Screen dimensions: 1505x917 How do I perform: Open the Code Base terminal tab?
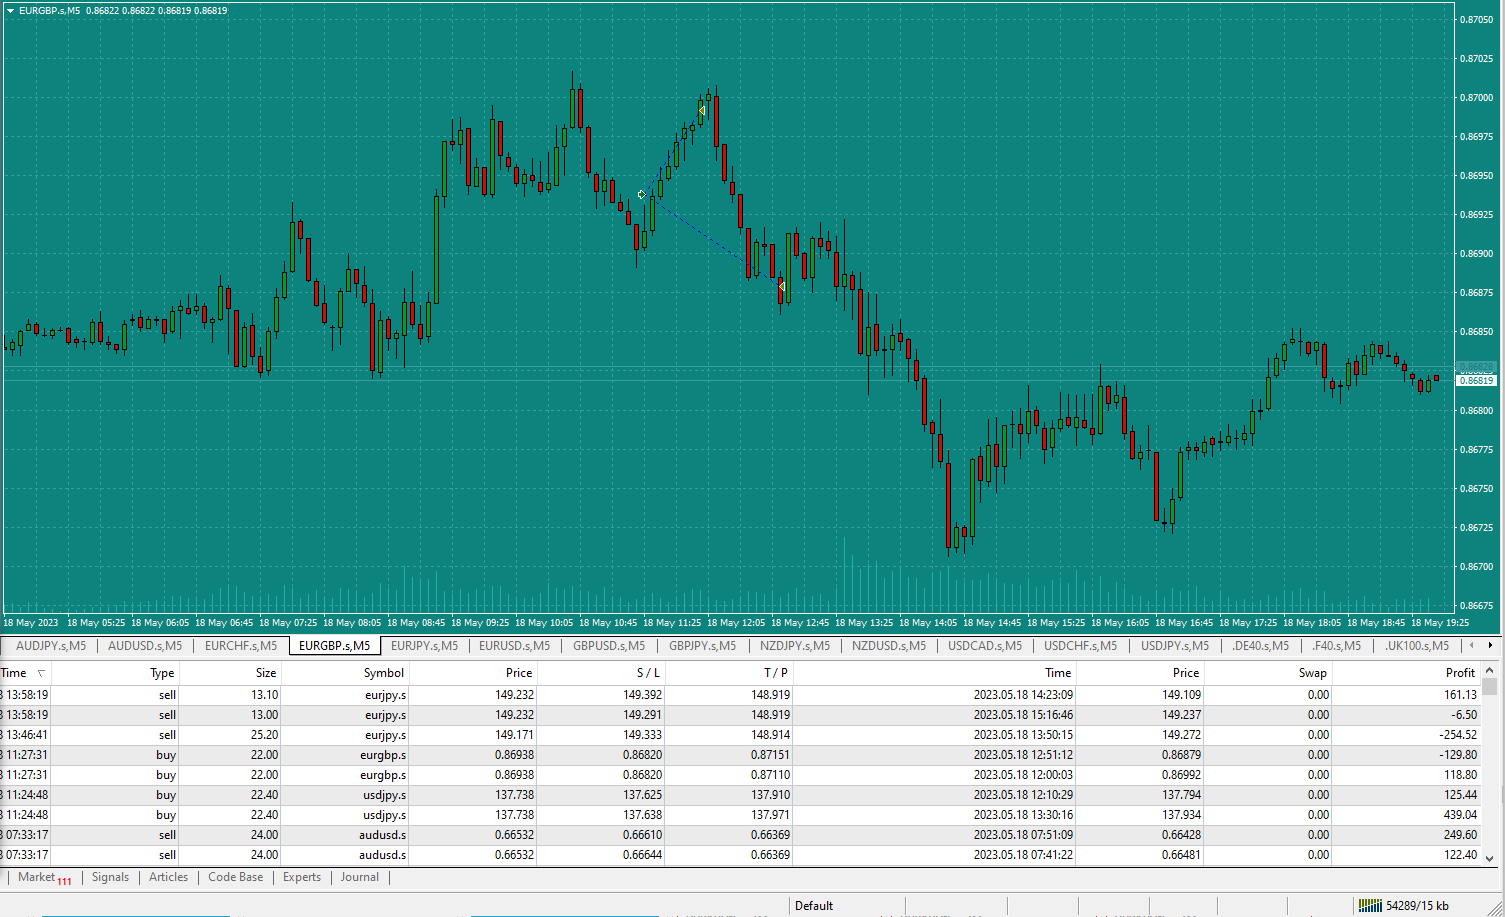coord(236,877)
